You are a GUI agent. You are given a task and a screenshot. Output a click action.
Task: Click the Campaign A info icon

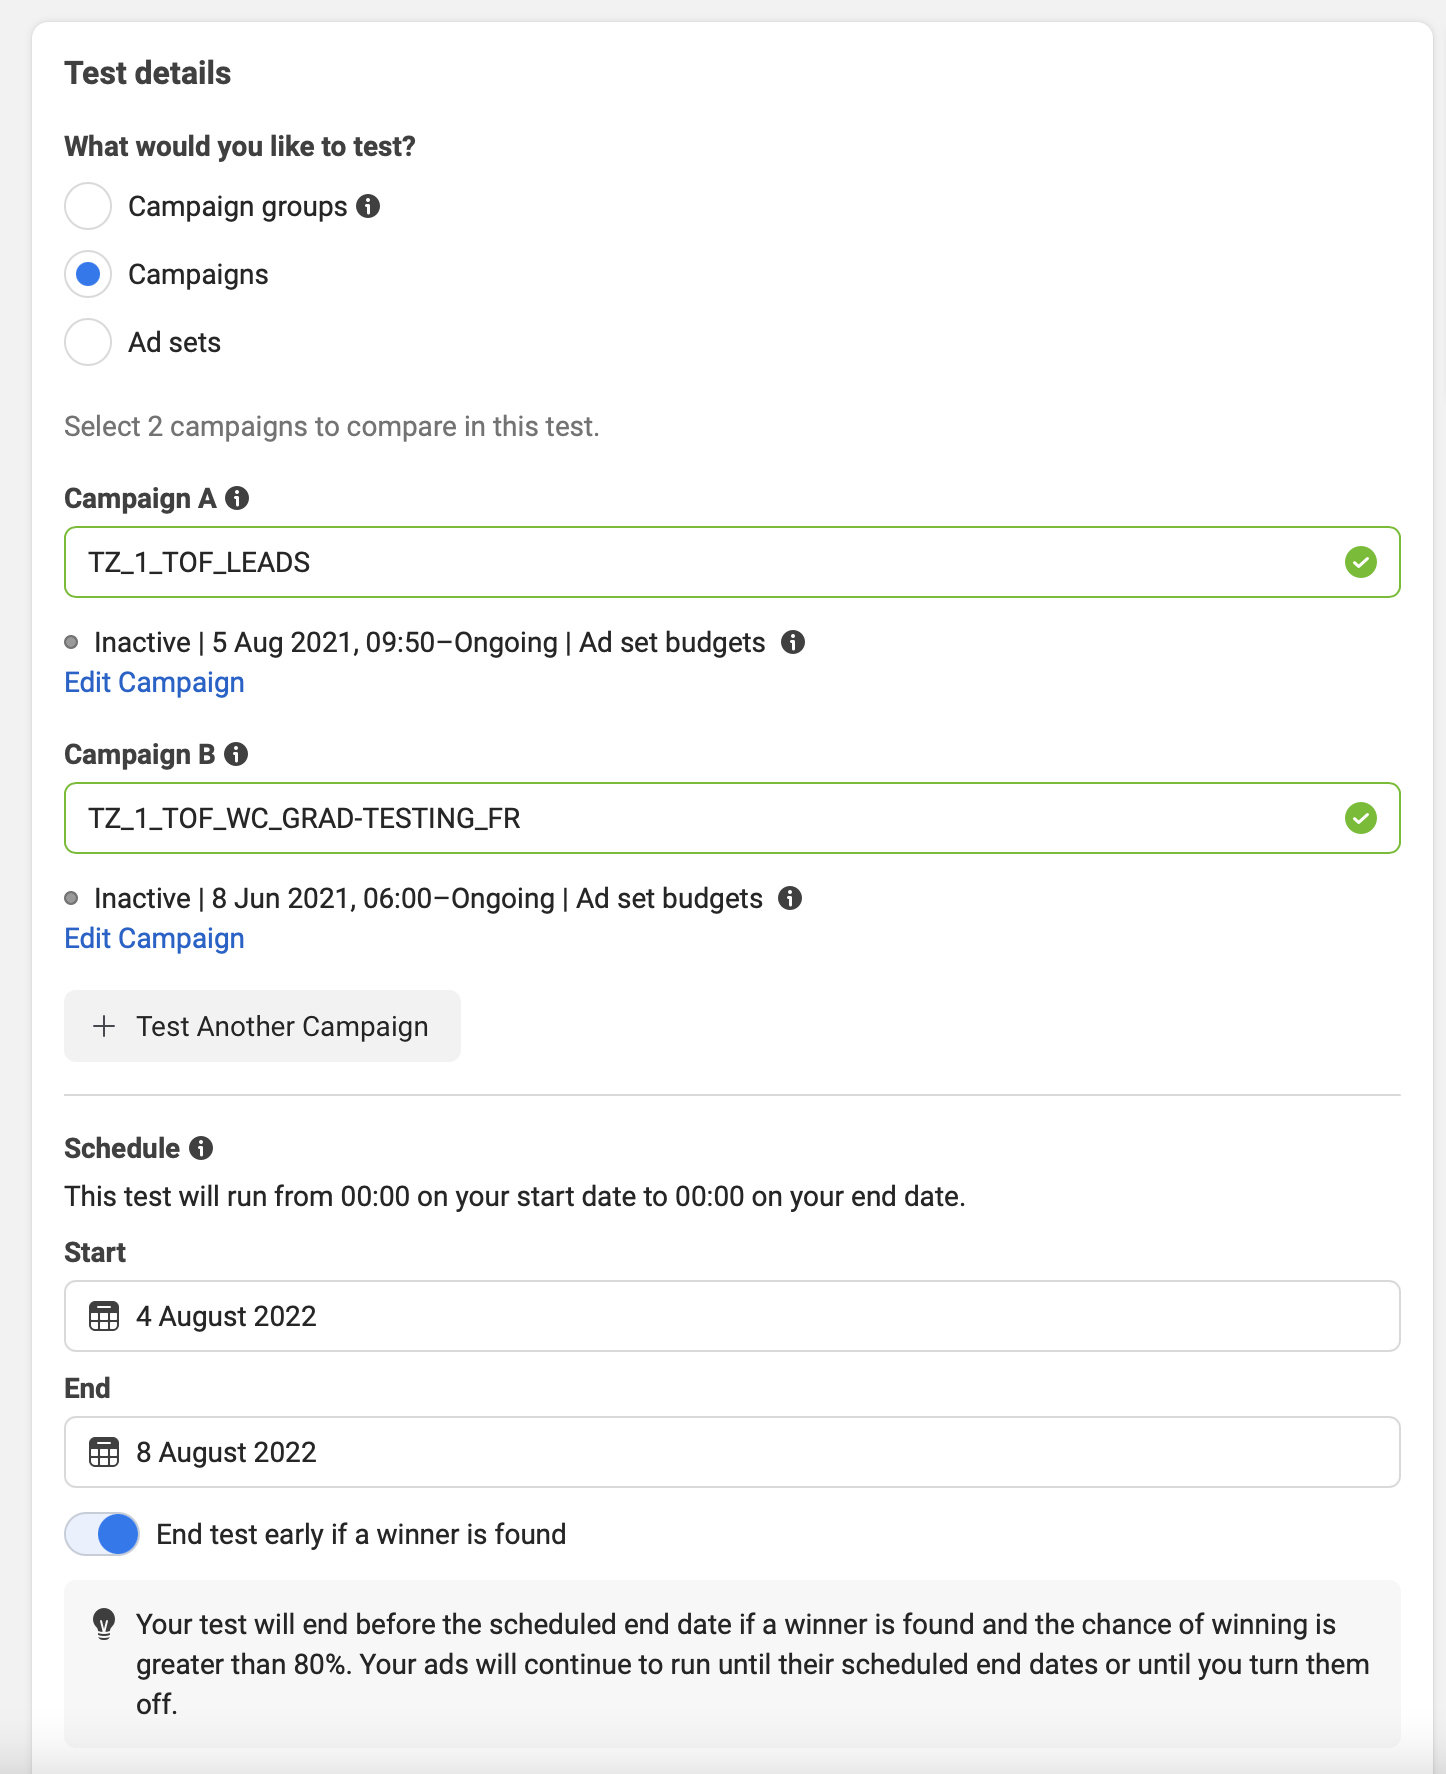(x=237, y=498)
